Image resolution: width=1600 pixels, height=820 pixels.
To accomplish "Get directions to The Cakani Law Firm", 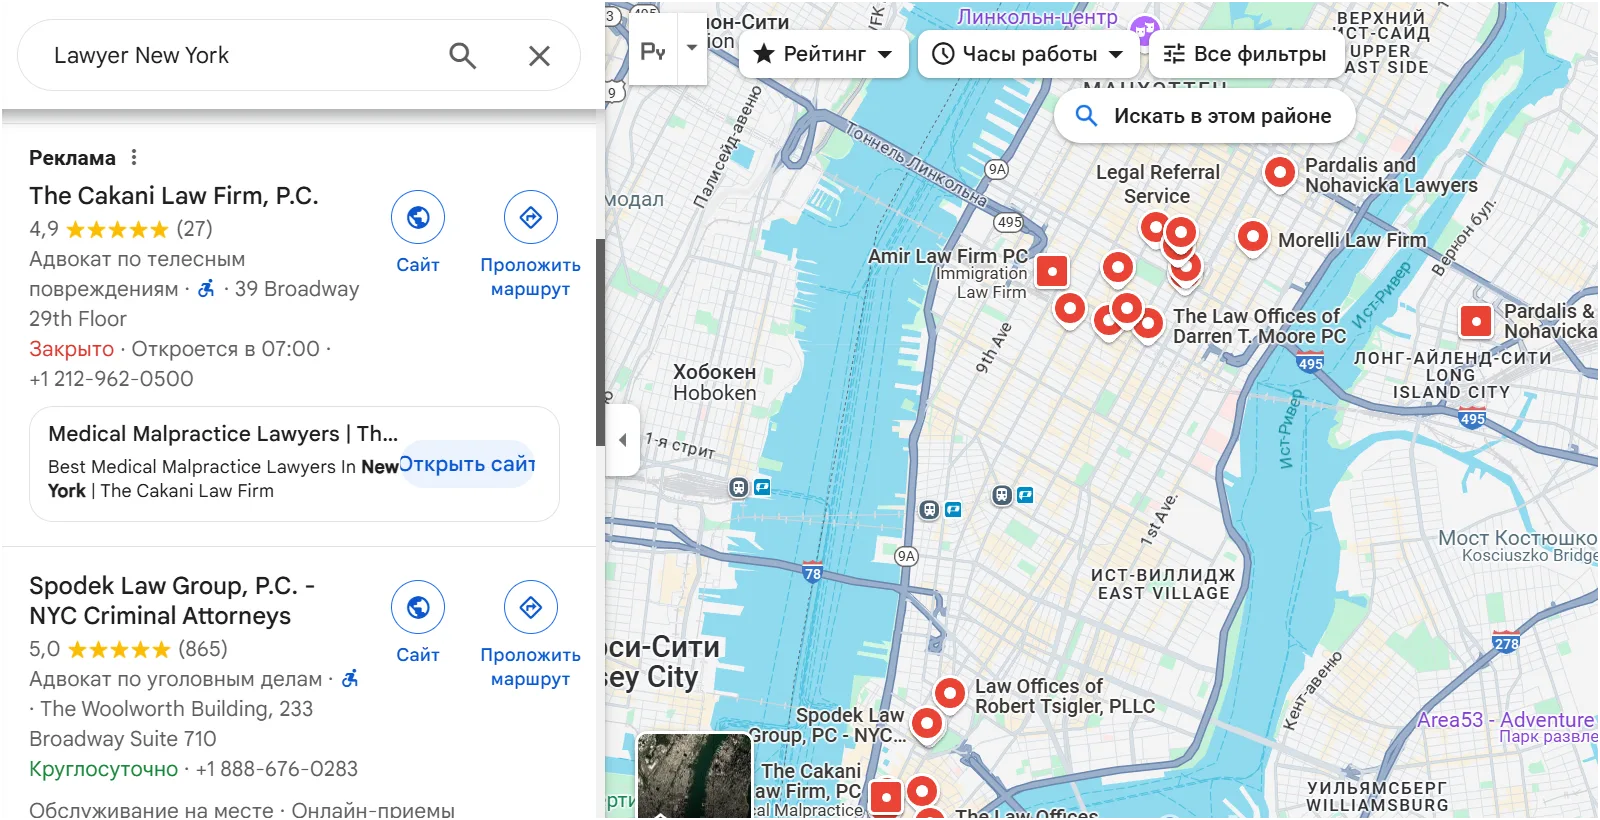I will coord(530,217).
